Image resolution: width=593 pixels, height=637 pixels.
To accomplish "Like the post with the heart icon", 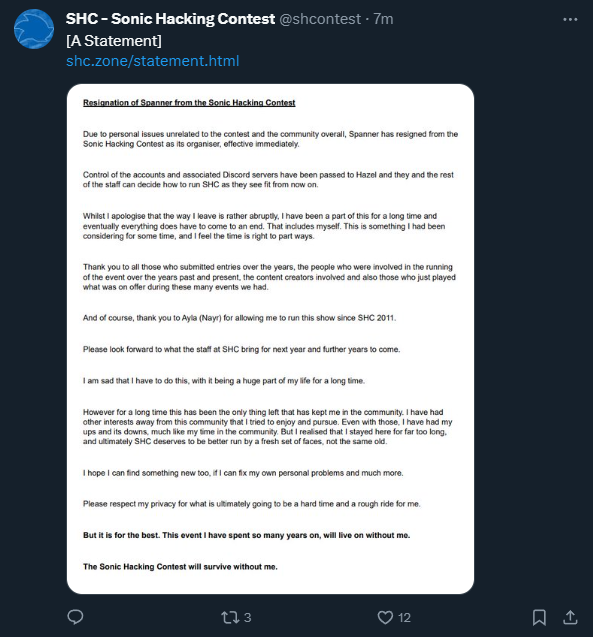I will [385, 618].
